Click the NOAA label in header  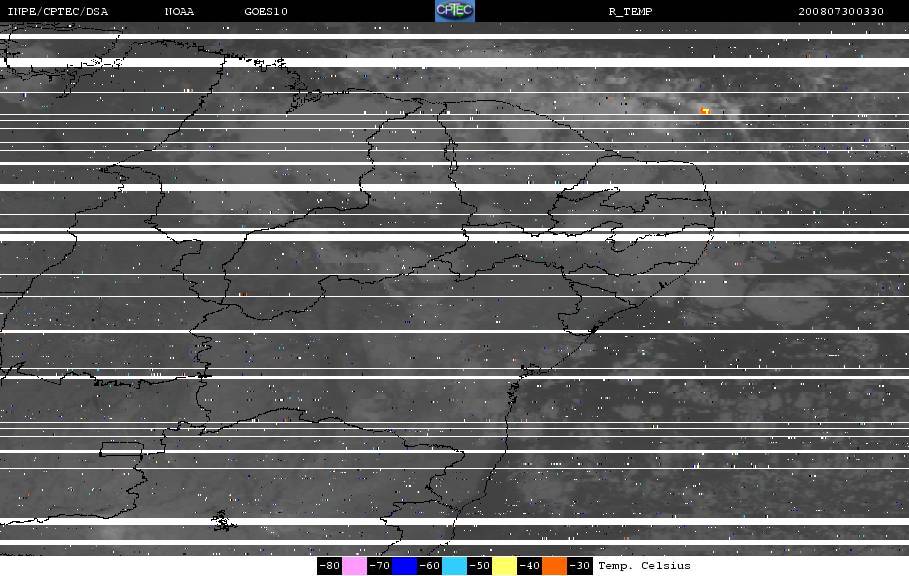pos(179,12)
